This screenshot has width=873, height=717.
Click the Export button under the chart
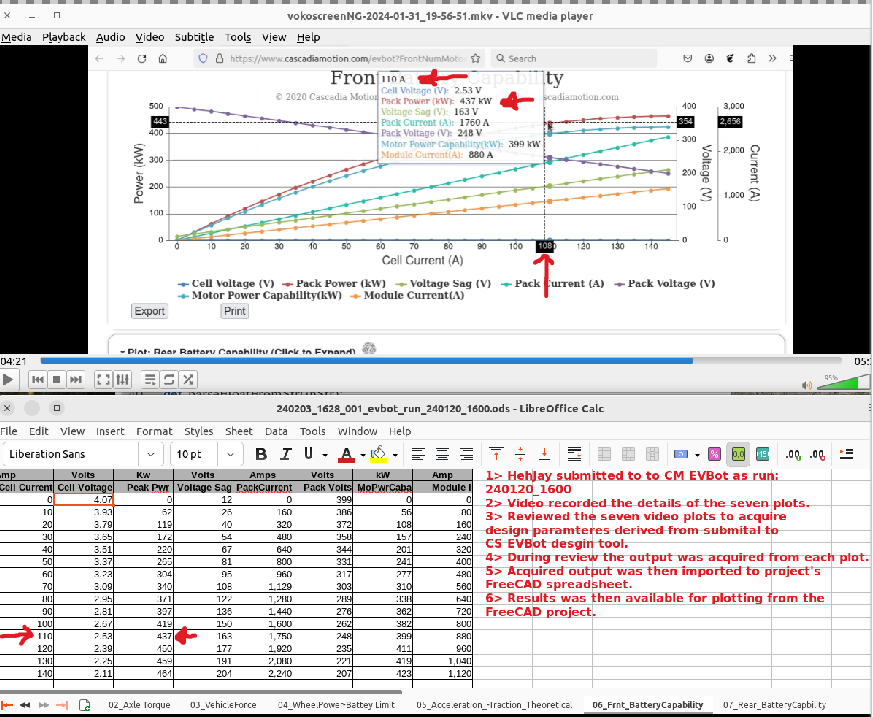[x=149, y=311]
